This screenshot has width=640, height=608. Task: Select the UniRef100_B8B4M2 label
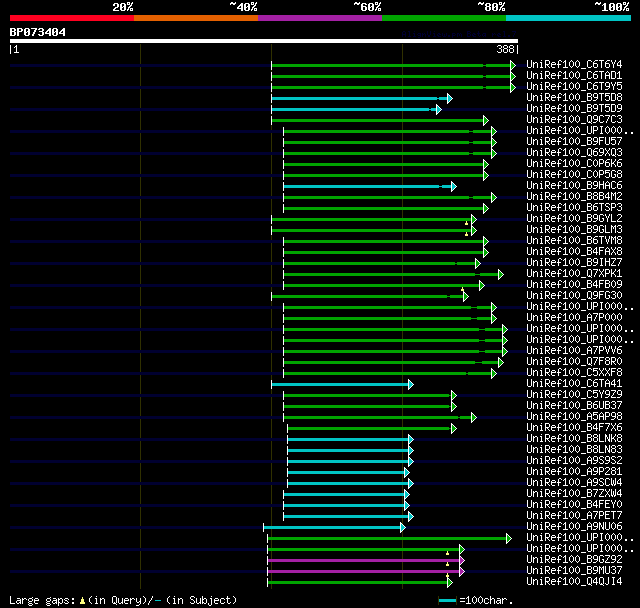pyautogui.click(x=574, y=197)
